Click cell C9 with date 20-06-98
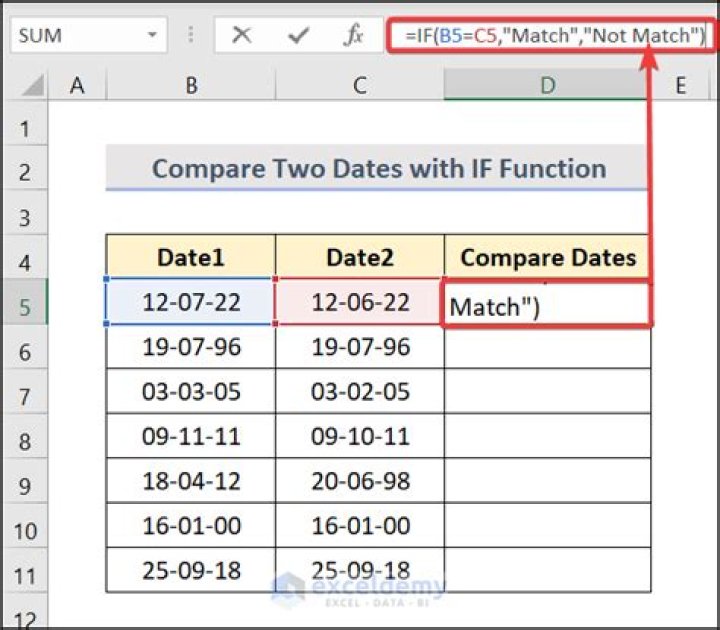This screenshot has height=630, width=720. [360, 481]
